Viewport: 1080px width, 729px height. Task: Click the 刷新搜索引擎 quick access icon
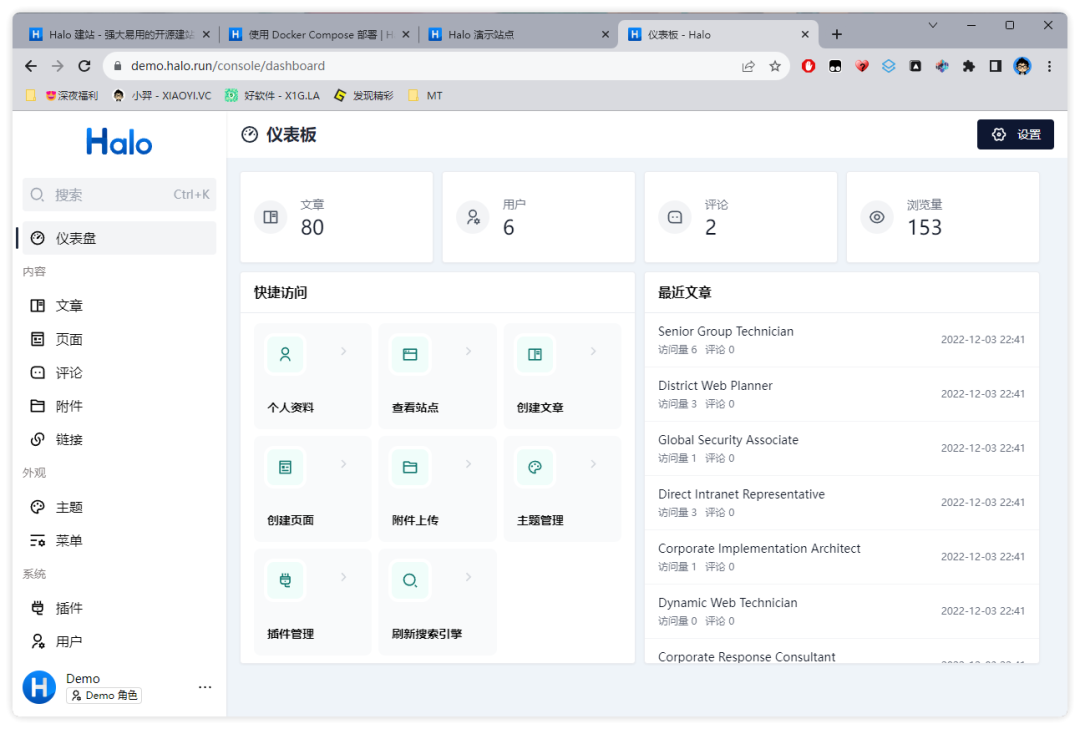click(409, 580)
